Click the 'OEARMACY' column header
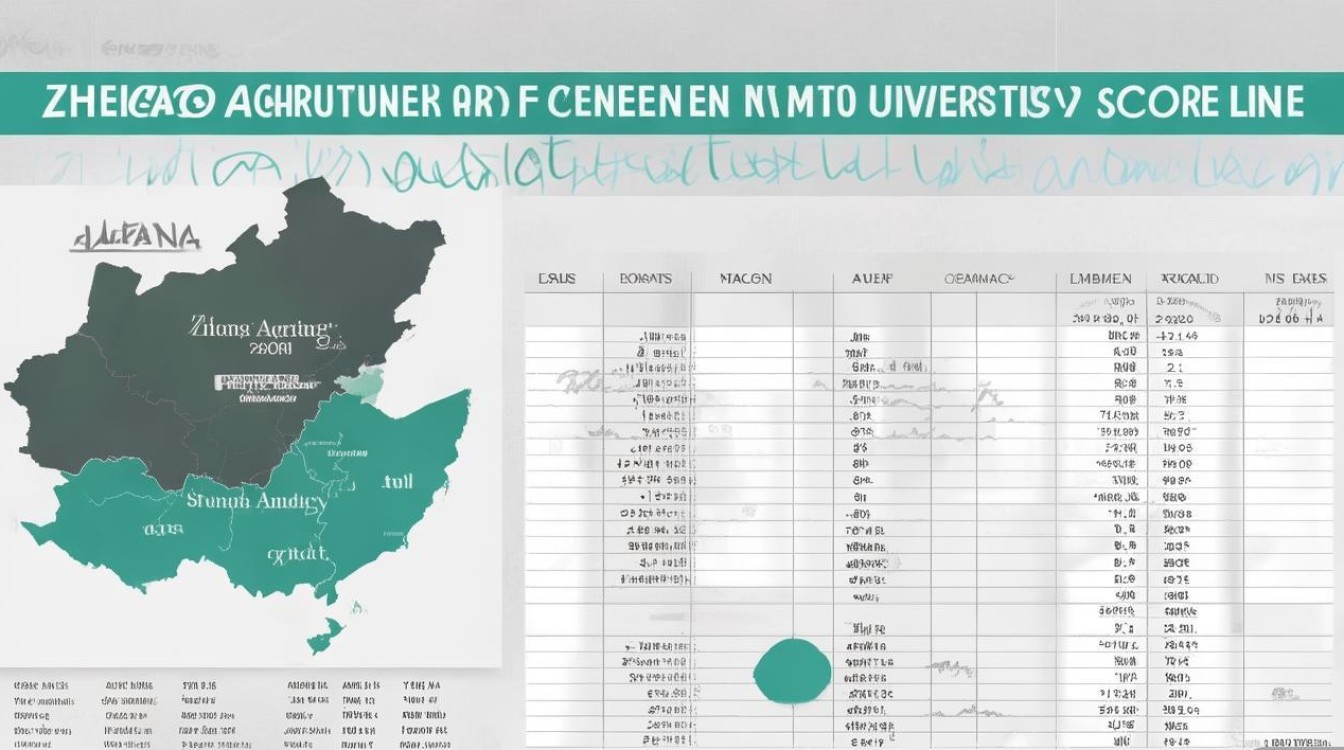Screen dimensions: 1344x750 coord(979,279)
